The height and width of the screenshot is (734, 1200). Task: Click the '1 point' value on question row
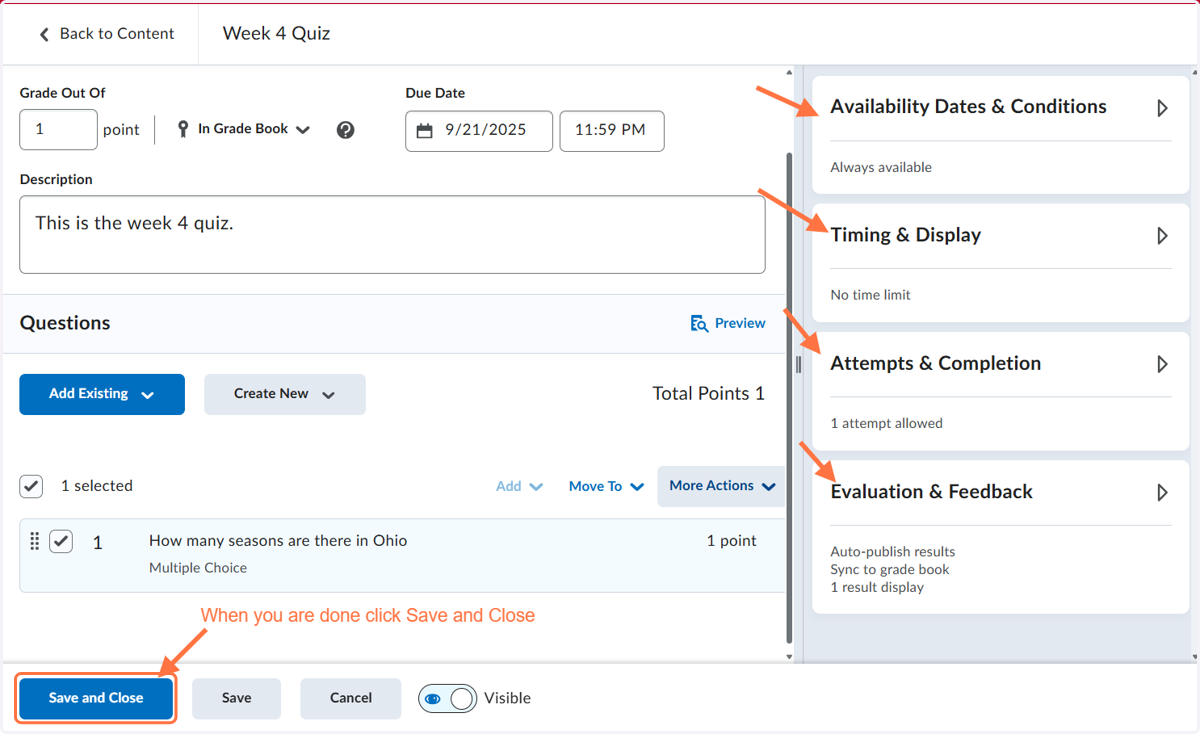[731, 541]
